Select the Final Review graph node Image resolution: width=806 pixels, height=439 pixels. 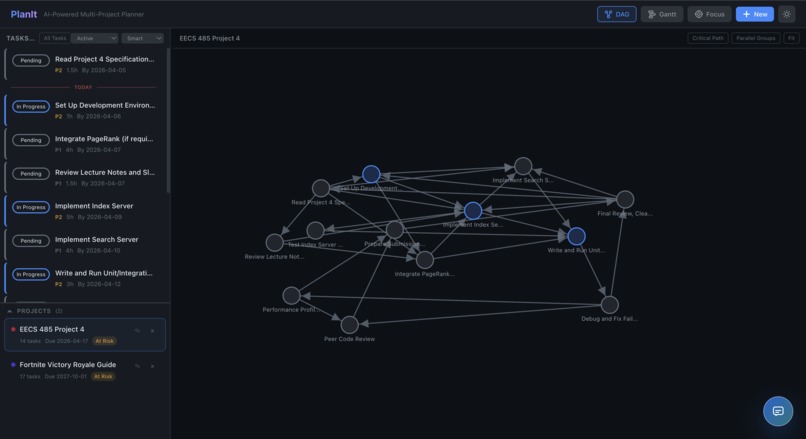coord(625,199)
